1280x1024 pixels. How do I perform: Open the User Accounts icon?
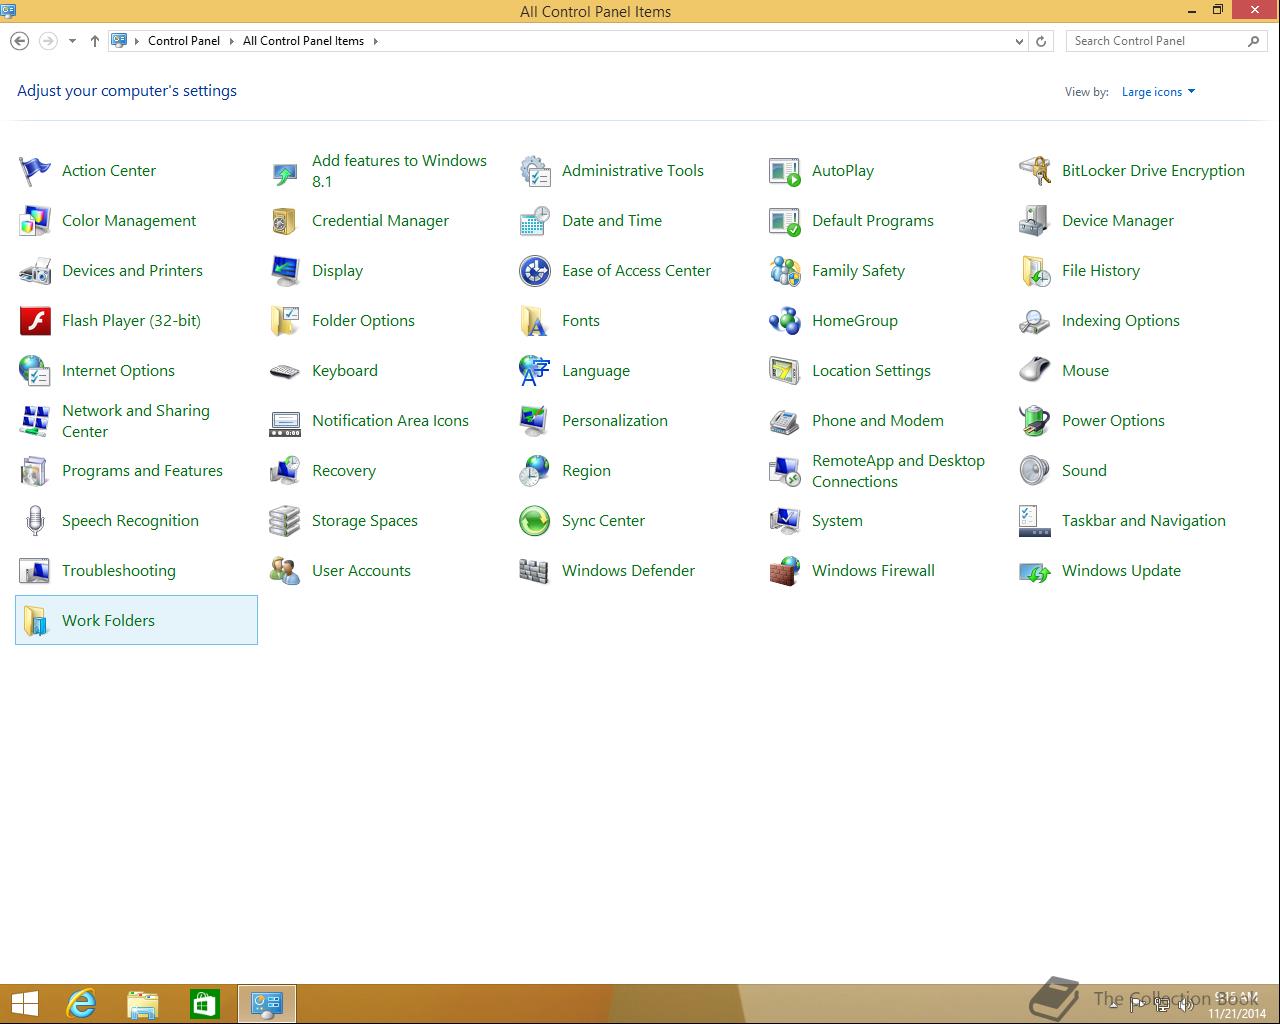tap(285, 571)
